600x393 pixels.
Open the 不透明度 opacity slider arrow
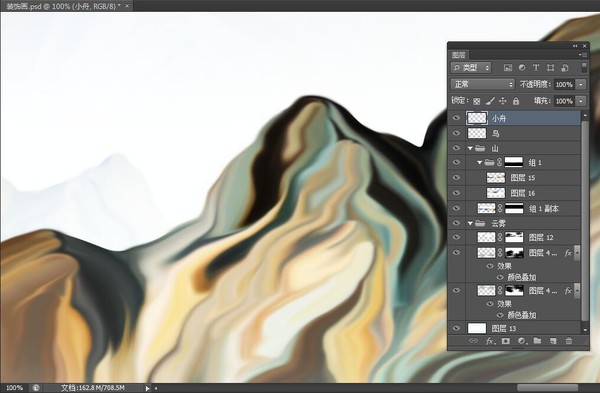pyautogui.click(x=581, y=84)
